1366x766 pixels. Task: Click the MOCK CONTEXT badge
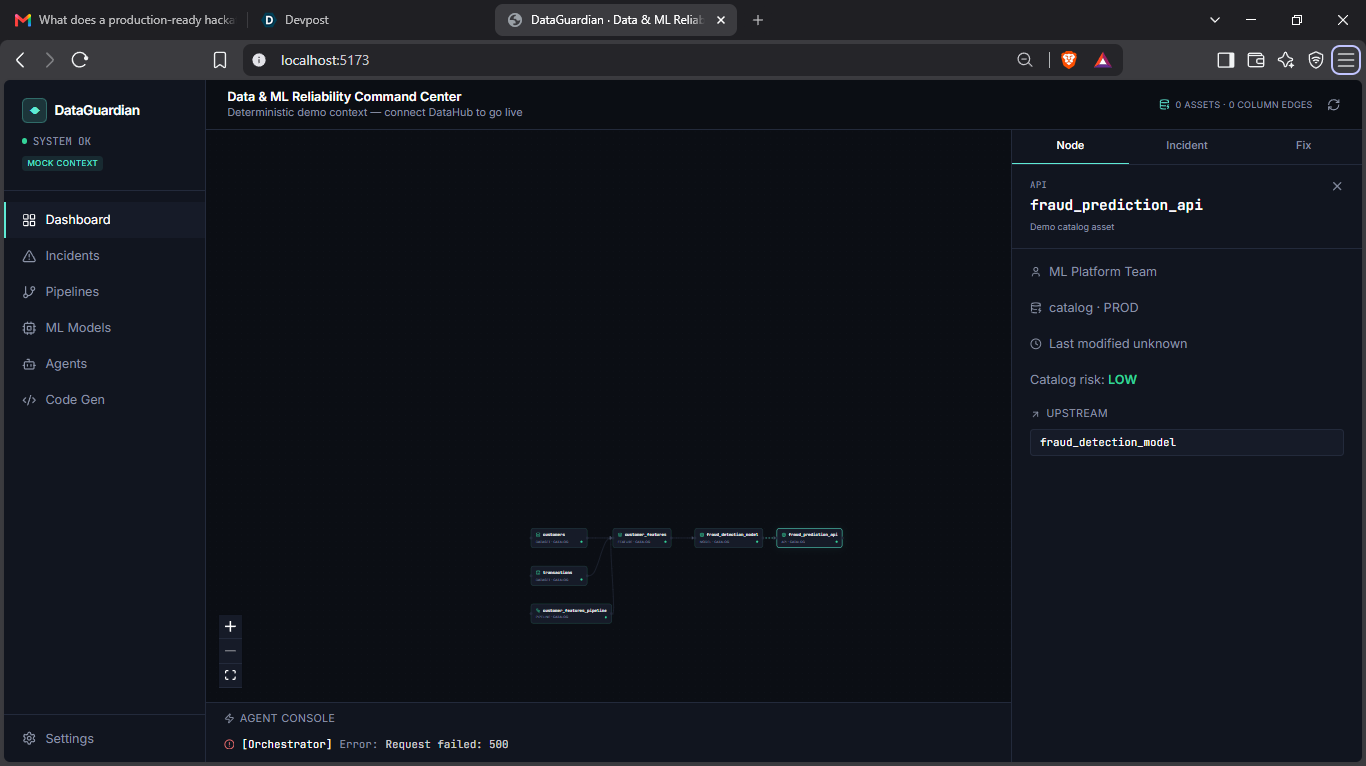pyautogui.click(x=62, y=163)
